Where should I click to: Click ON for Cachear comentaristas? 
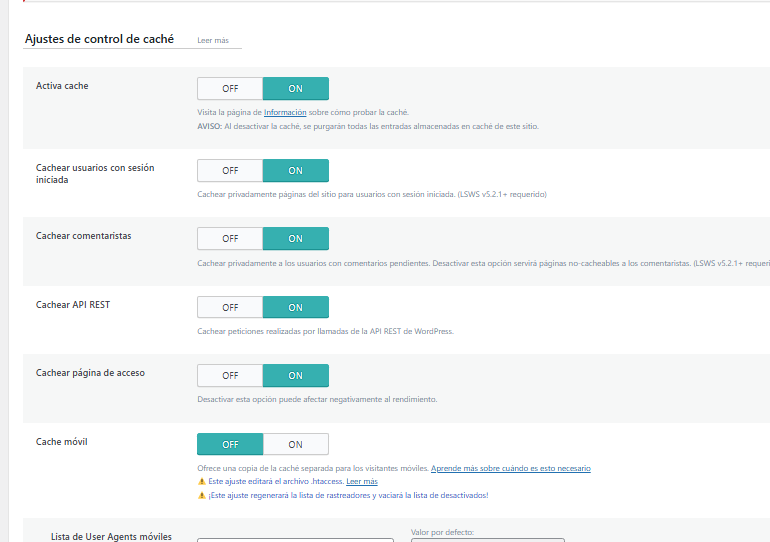pos(296,239)
